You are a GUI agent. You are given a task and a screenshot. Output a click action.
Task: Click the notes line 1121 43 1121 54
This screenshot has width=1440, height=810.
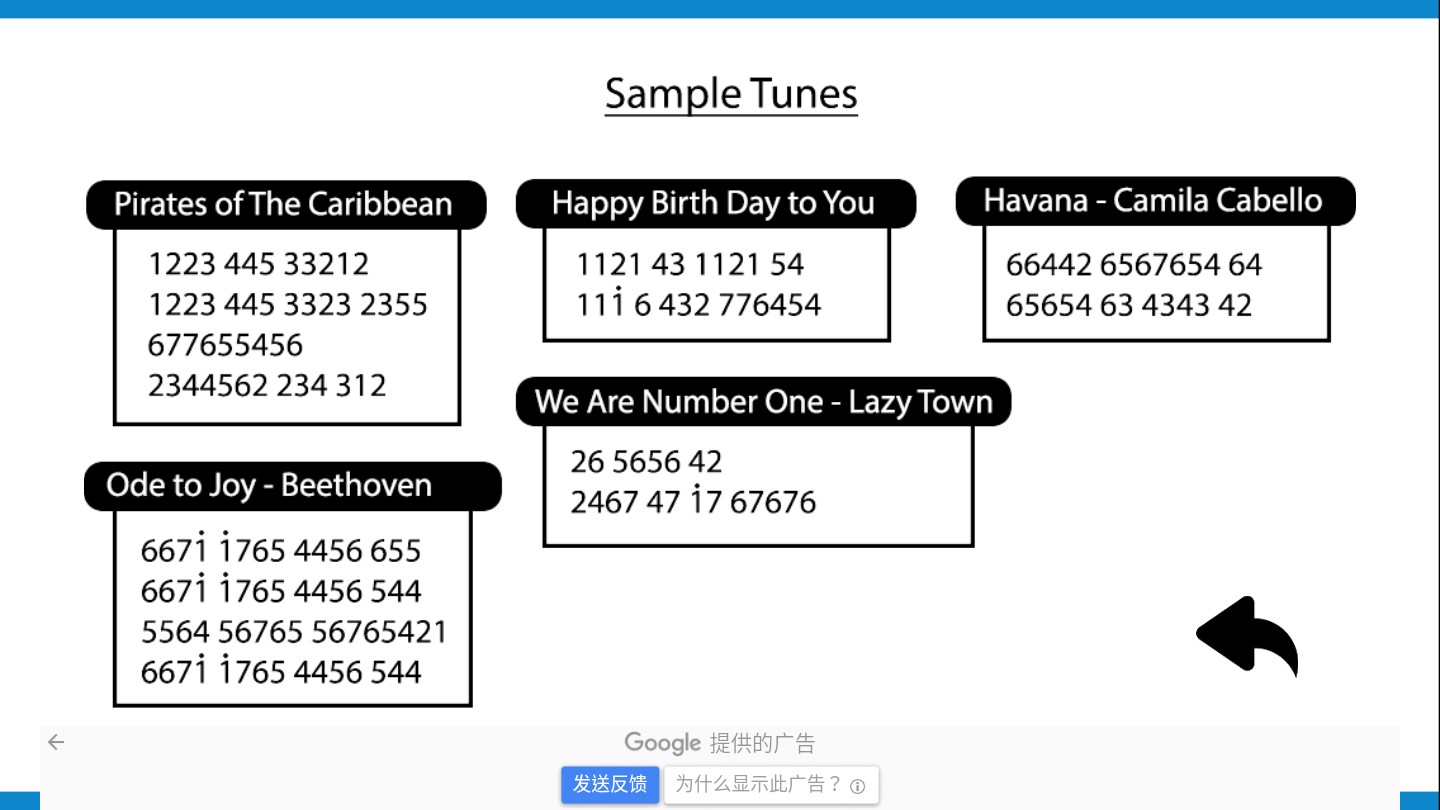coord(690,264)
